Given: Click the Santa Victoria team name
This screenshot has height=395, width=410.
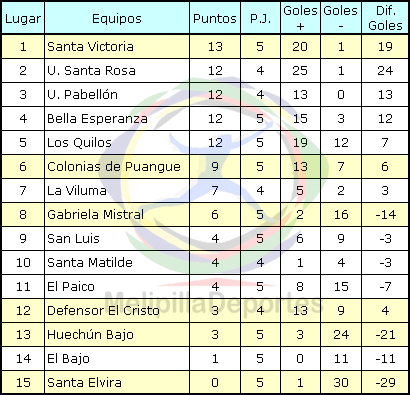Looking at the screenshot, I should coord(90,46).
